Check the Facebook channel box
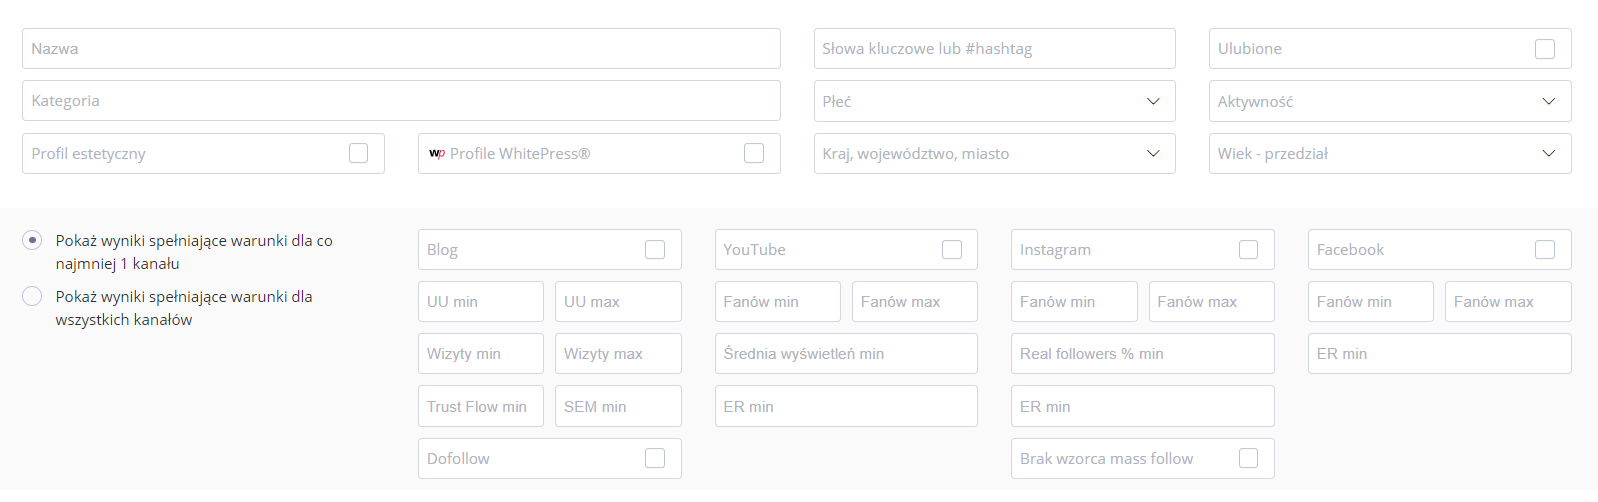Viewport: 1598px width, 502px height. point(1545,249)
